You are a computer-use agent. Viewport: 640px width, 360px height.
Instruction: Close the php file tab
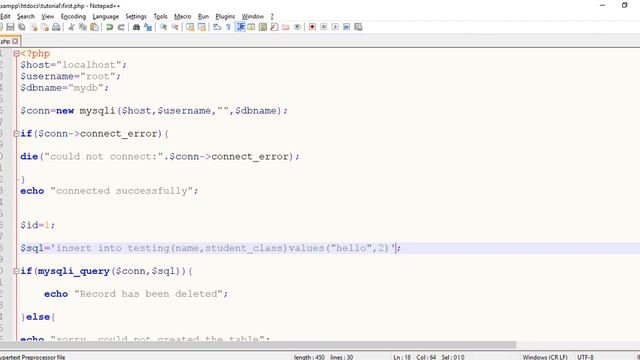pyautogui.click(x=15, y=41)
